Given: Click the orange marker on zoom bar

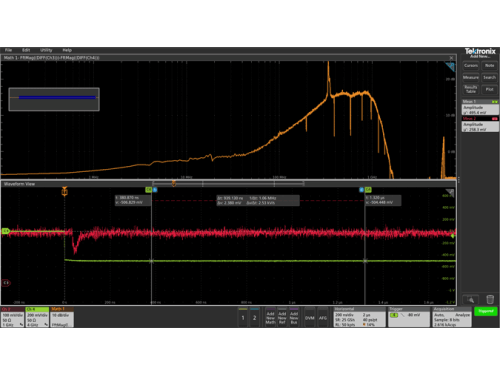Looking at the screenshot, I should [x=173, y=183].
